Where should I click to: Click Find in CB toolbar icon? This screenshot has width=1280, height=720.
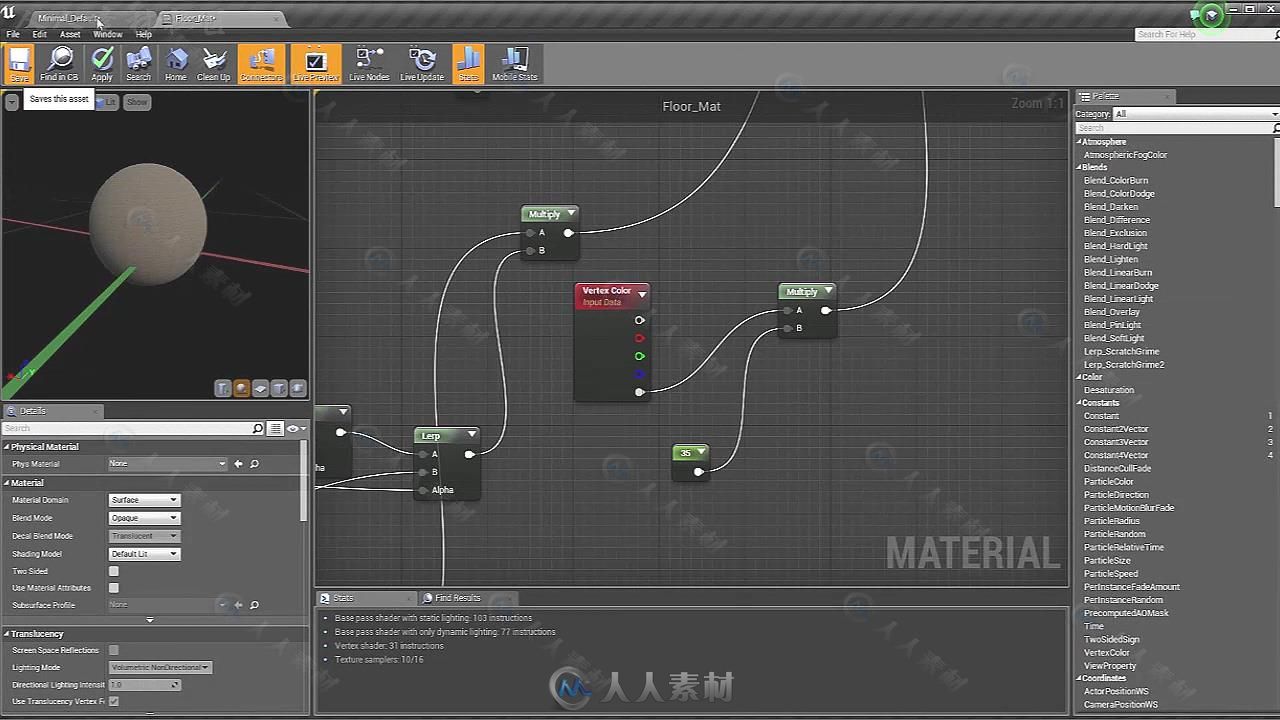pos(60,64)
